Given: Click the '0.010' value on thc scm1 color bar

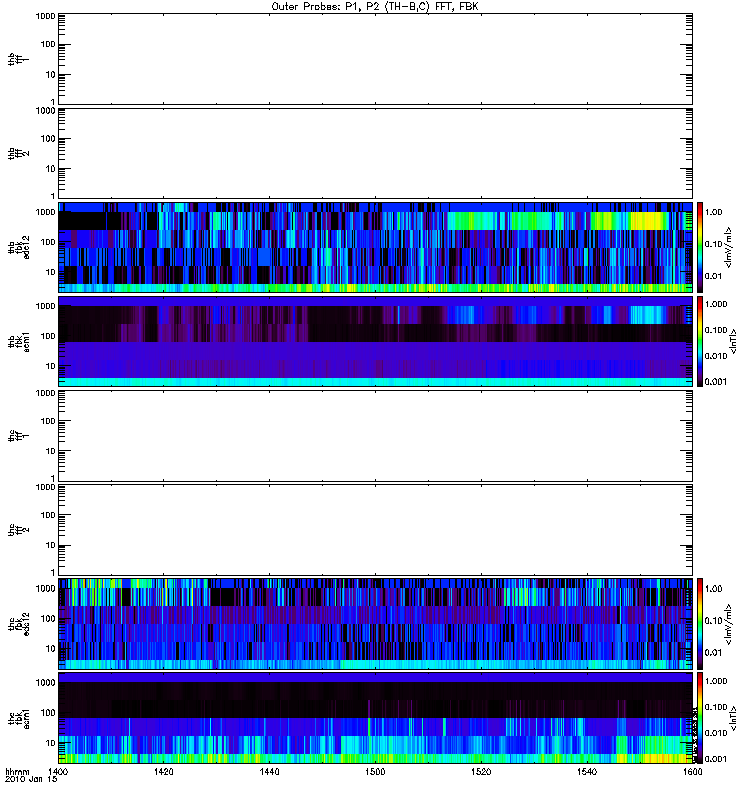Looking at the screenshot, I should point(716,733).
